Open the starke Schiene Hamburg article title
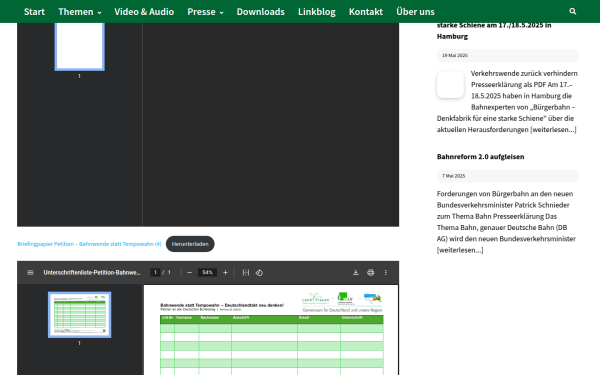The height and width of the screenshot is (375, 600). [494, 31]
